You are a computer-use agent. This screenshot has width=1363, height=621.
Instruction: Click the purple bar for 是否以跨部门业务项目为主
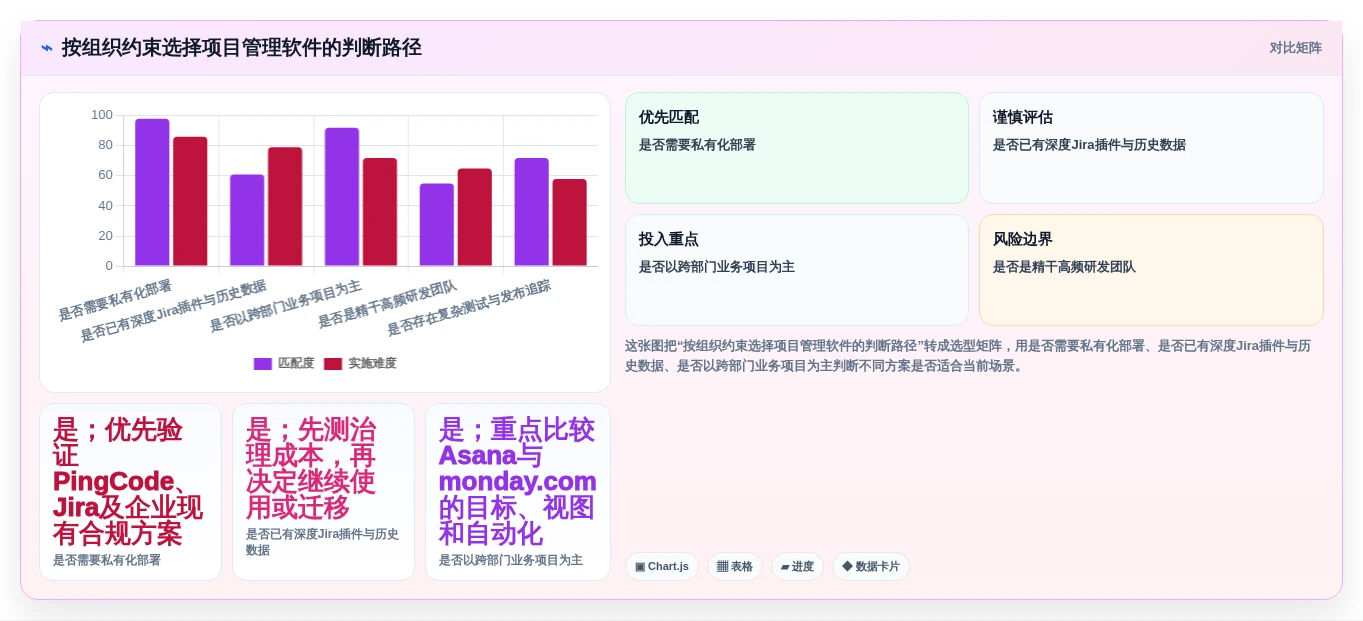[342, 197]
